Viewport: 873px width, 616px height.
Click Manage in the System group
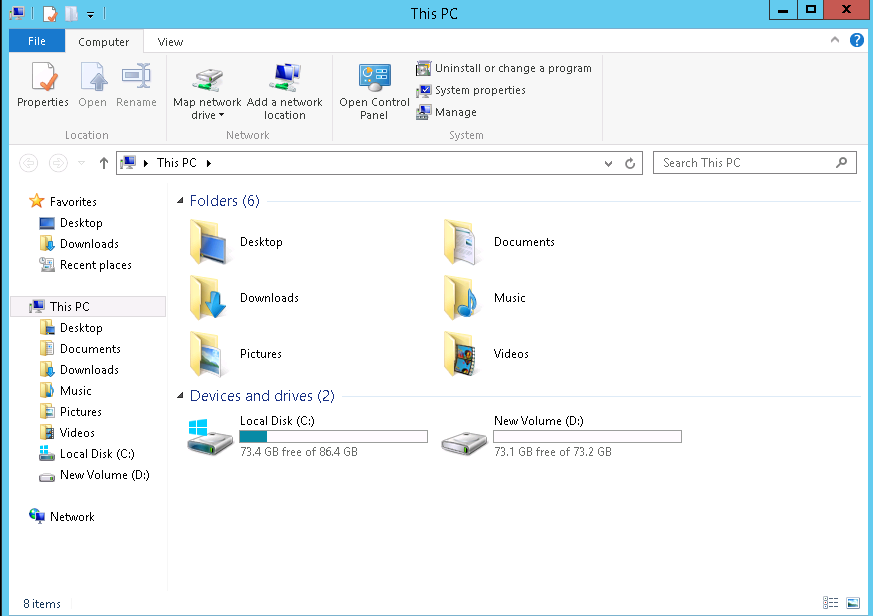[447, 113]
